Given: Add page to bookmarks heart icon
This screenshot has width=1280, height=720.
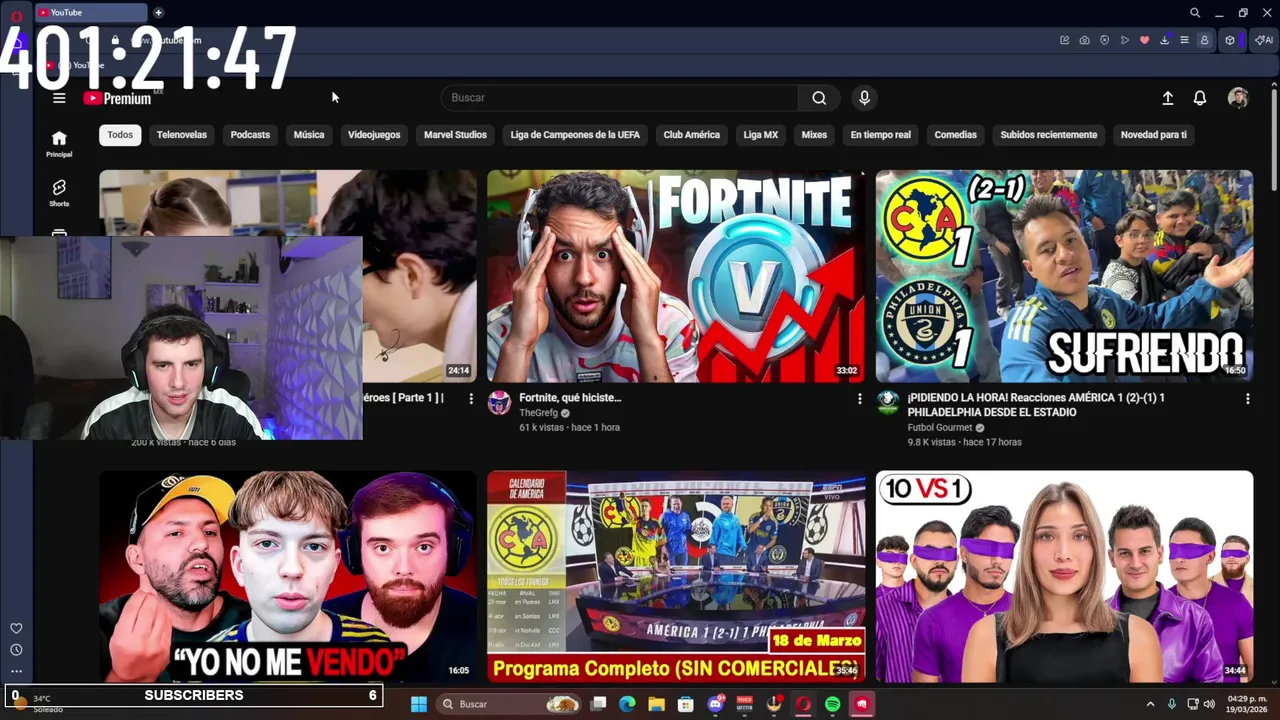Looking at the screenshot, I should click(x=1144, y=40).
